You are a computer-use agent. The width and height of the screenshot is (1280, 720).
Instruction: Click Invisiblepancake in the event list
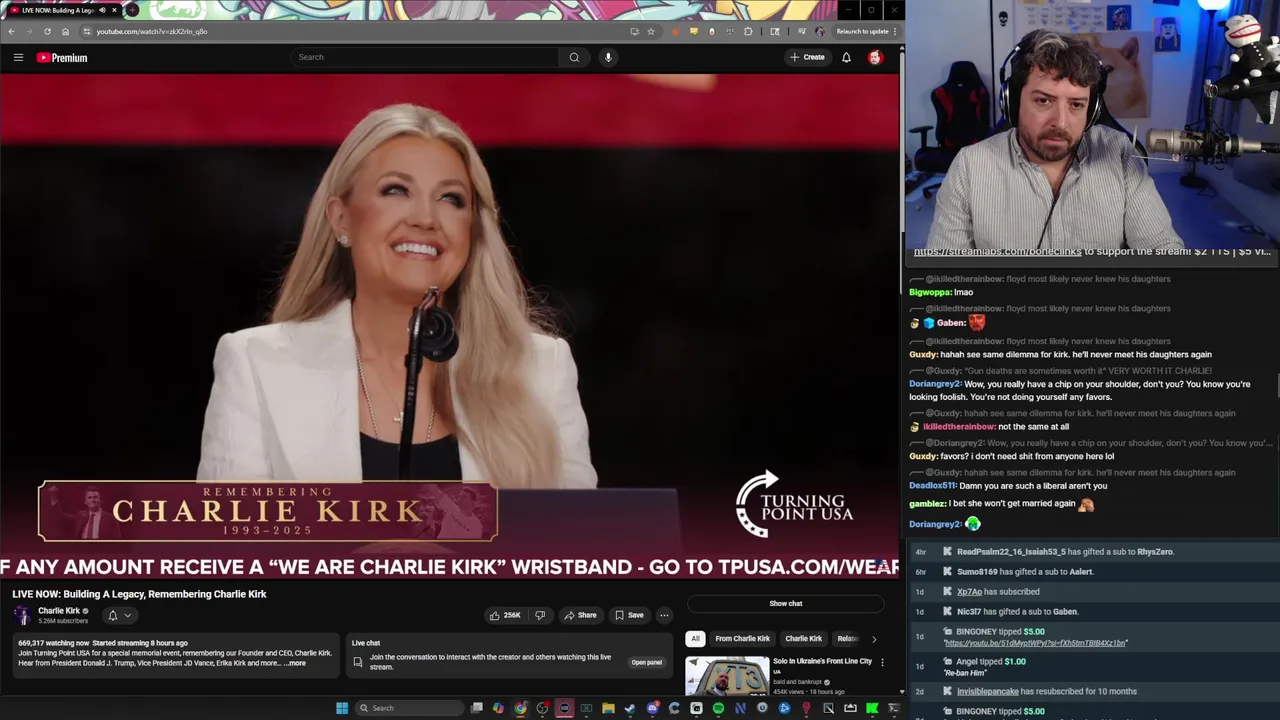(987, 692)
